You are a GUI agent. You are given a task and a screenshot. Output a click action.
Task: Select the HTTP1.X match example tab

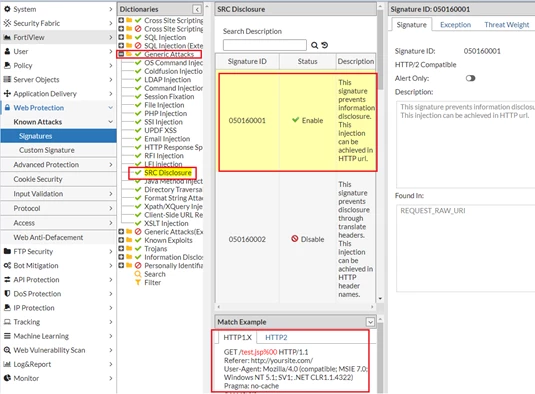[237, 337]
